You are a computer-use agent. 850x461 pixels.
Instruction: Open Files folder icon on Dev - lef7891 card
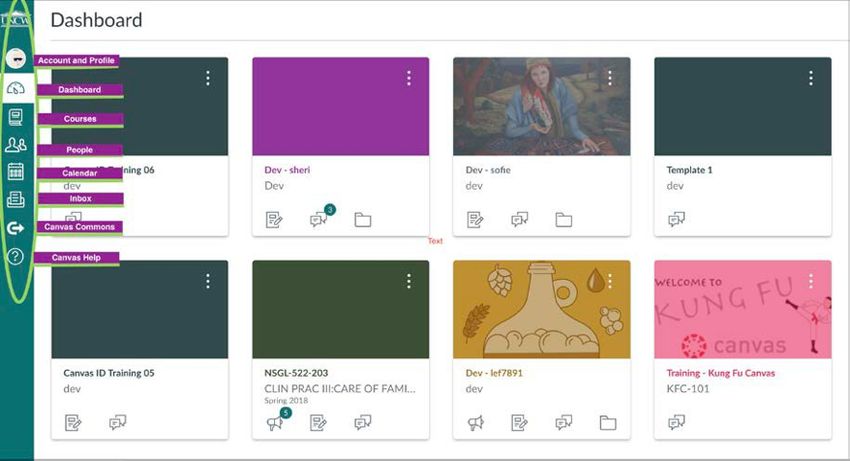click(608, 422)
